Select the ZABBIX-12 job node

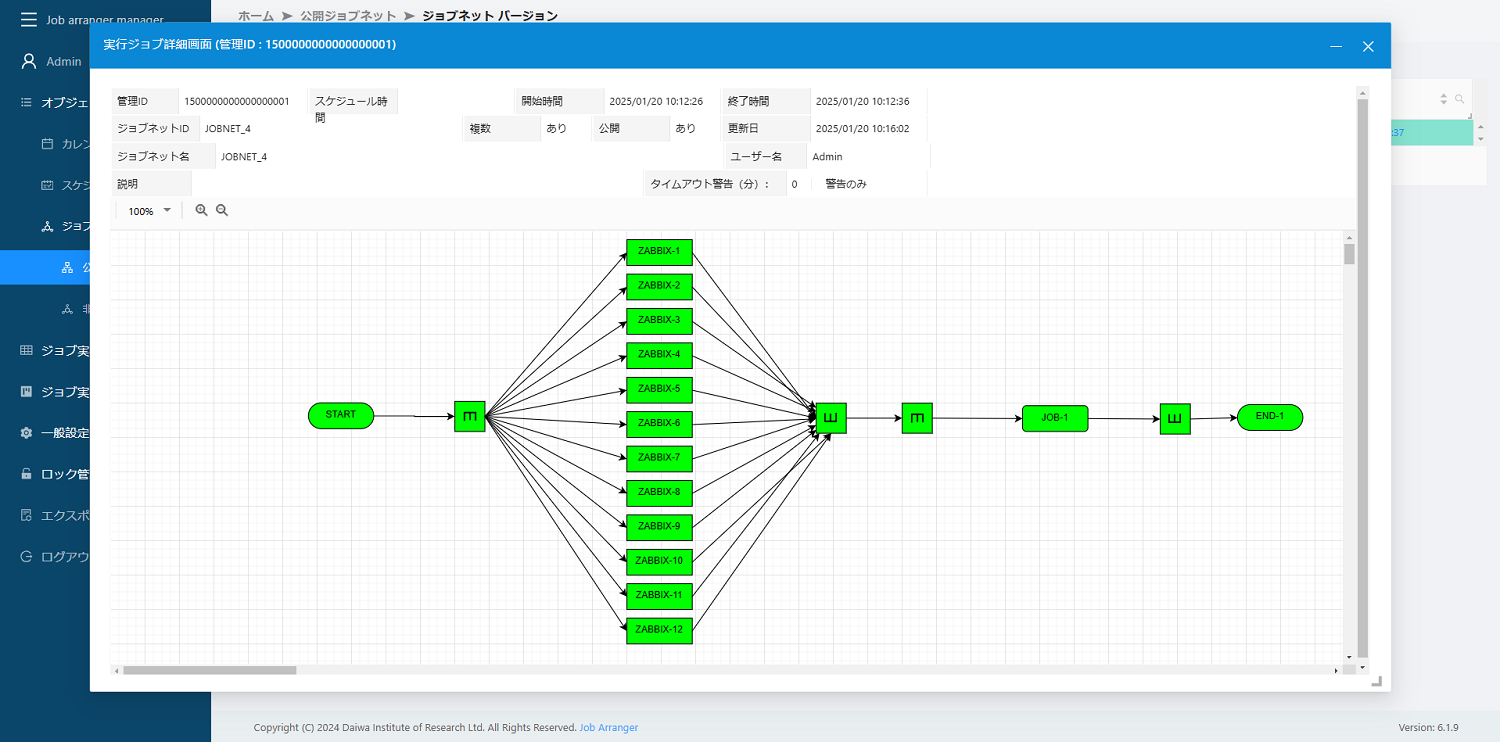pos(659,630)
